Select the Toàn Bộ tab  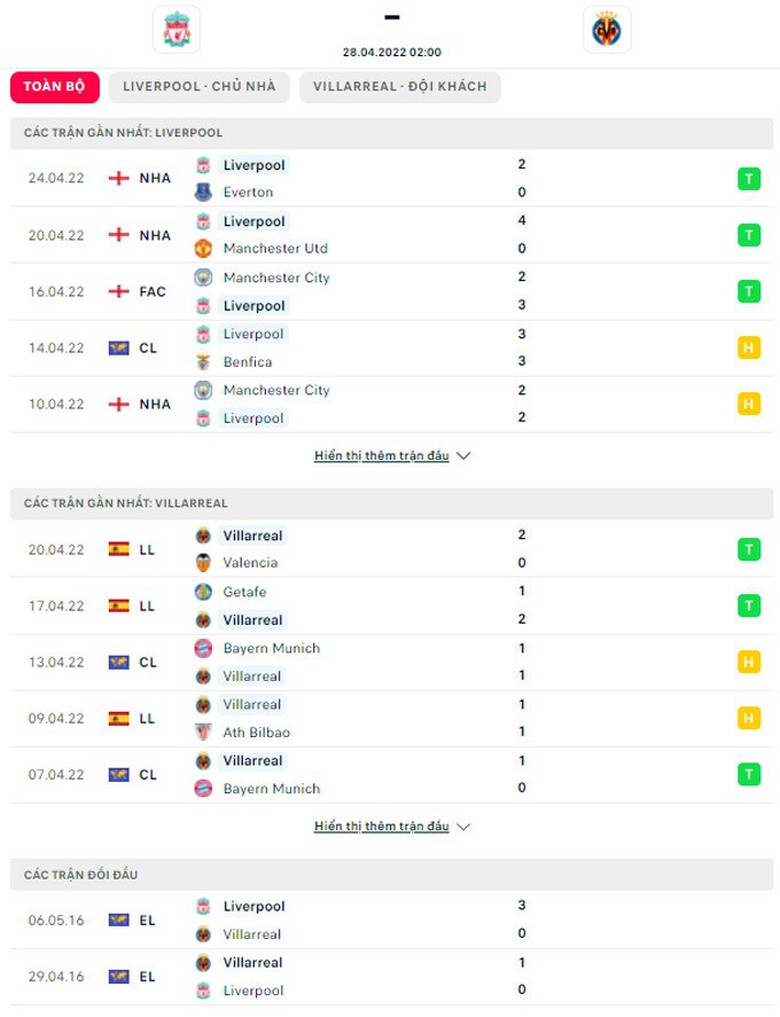55,86
